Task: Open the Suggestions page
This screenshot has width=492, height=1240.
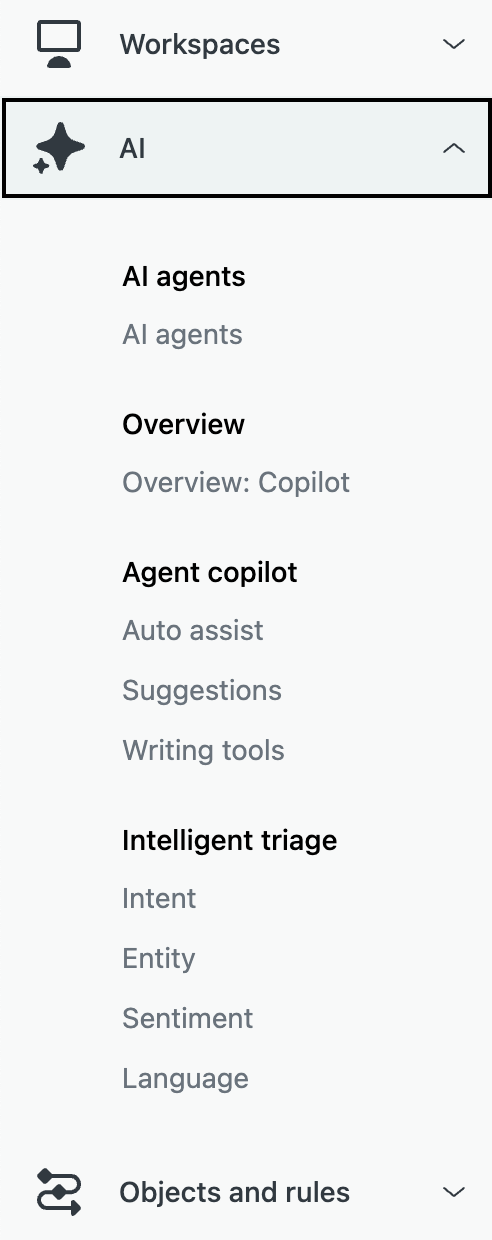Action: (x=202, y=691)
